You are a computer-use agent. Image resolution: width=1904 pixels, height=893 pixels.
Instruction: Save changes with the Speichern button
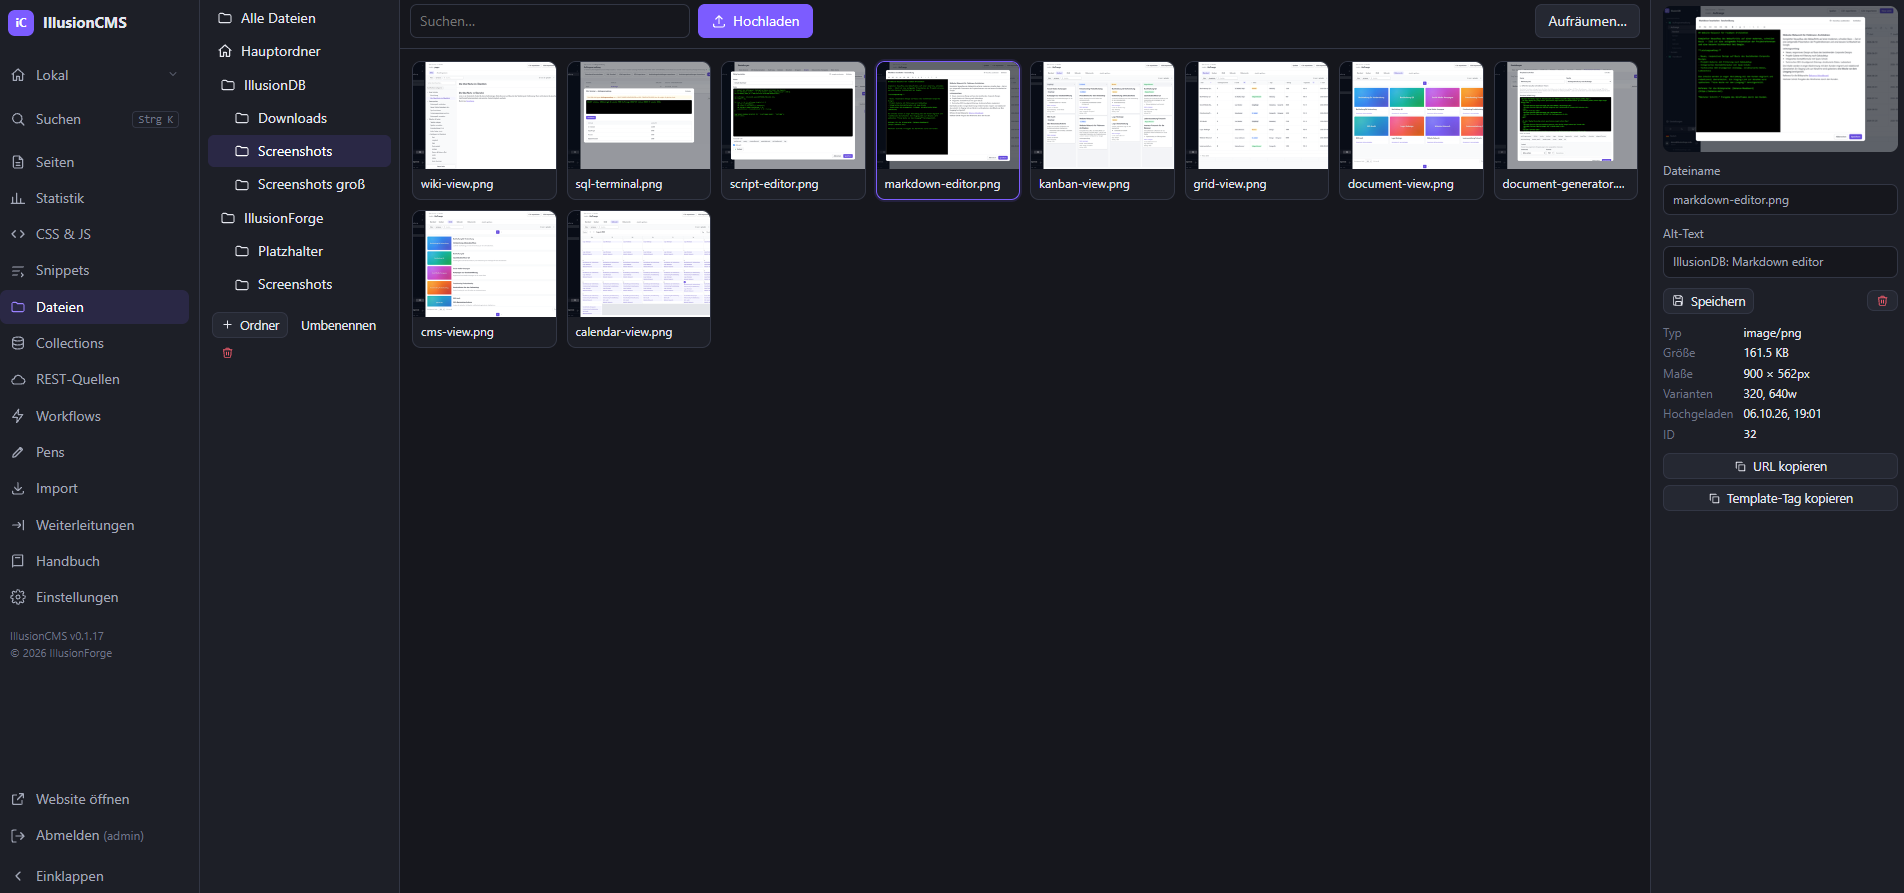pyautogui.click(x=1708, y=301)
